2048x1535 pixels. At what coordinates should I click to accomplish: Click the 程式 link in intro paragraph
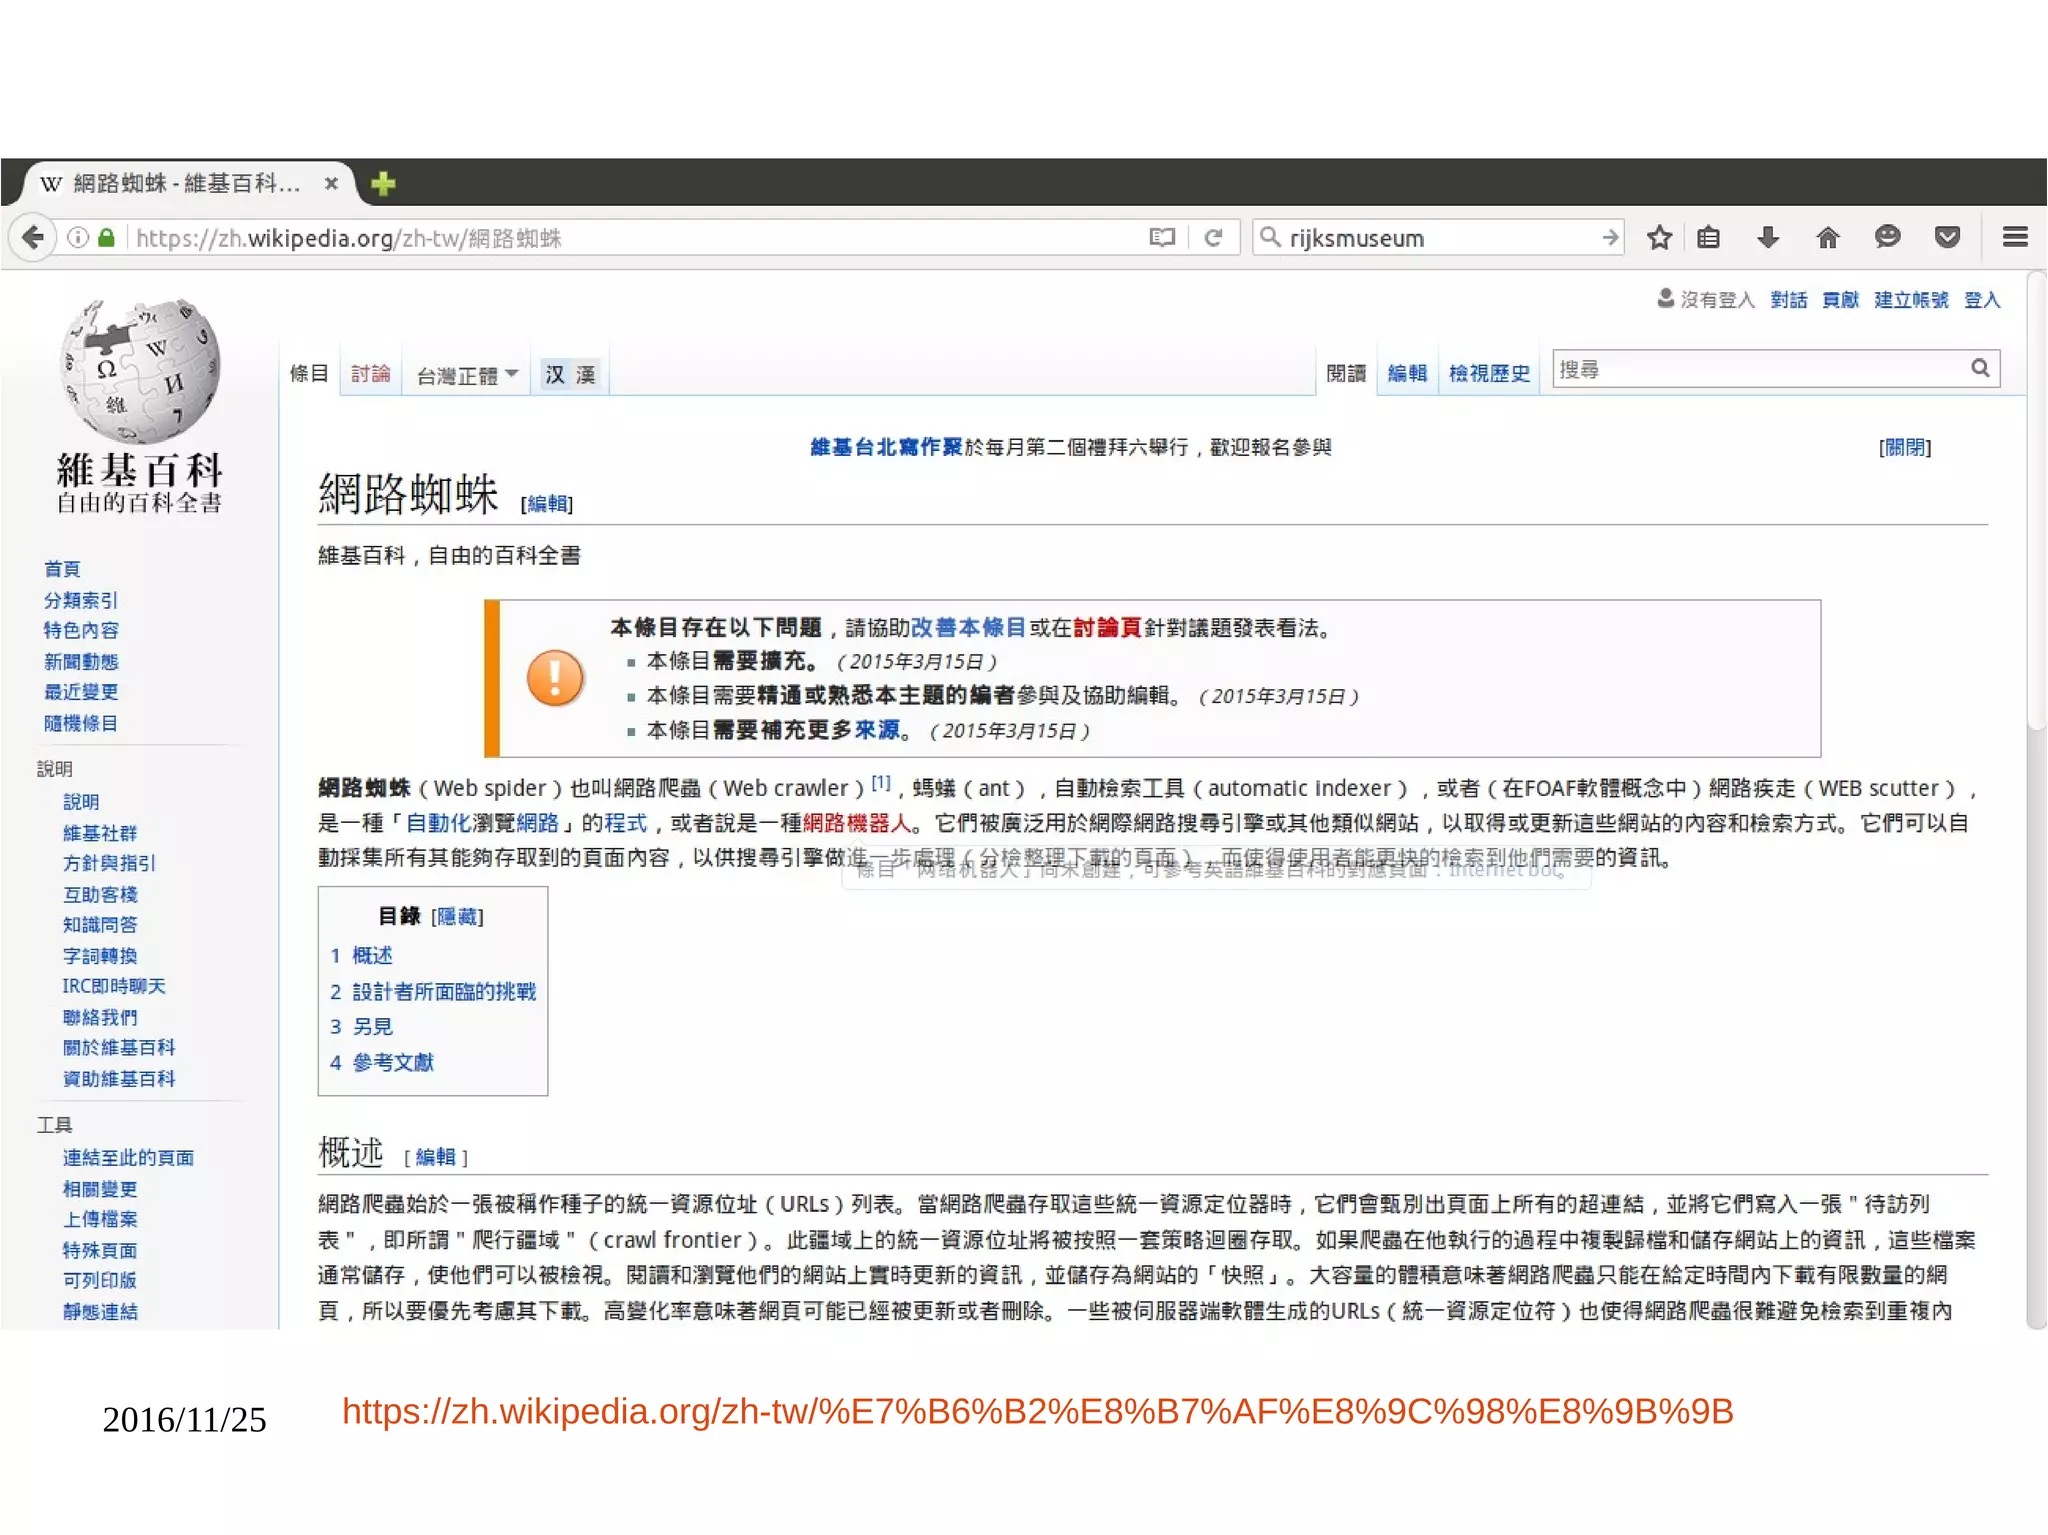click(626, 823)
